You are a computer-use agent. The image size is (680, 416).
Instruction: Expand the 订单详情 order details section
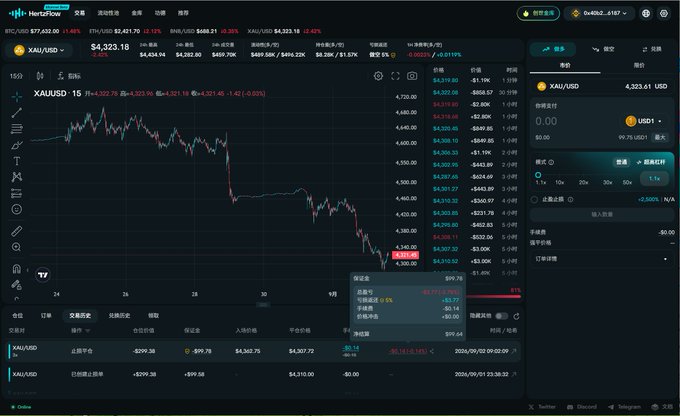click(602, 259)
